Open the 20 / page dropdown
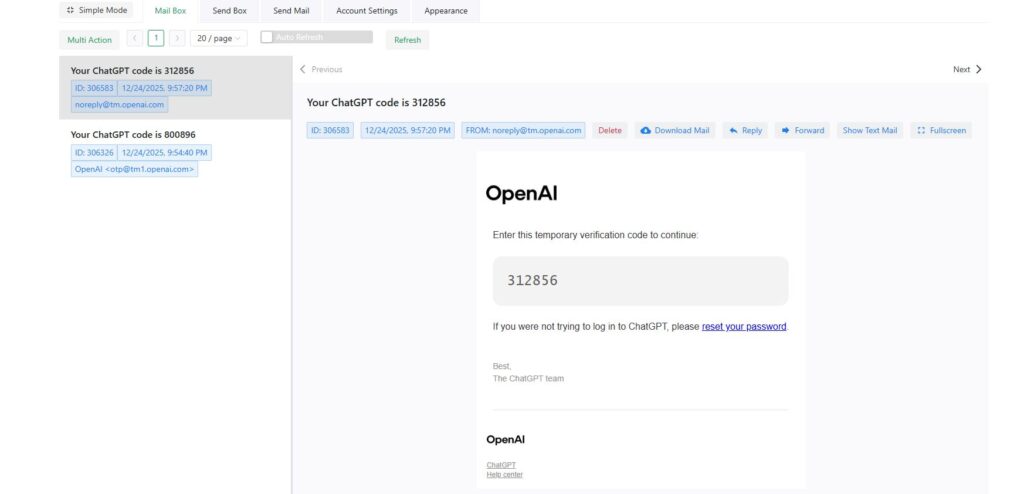This screenshot has height=494, width=1024. (x=219, y=39)
